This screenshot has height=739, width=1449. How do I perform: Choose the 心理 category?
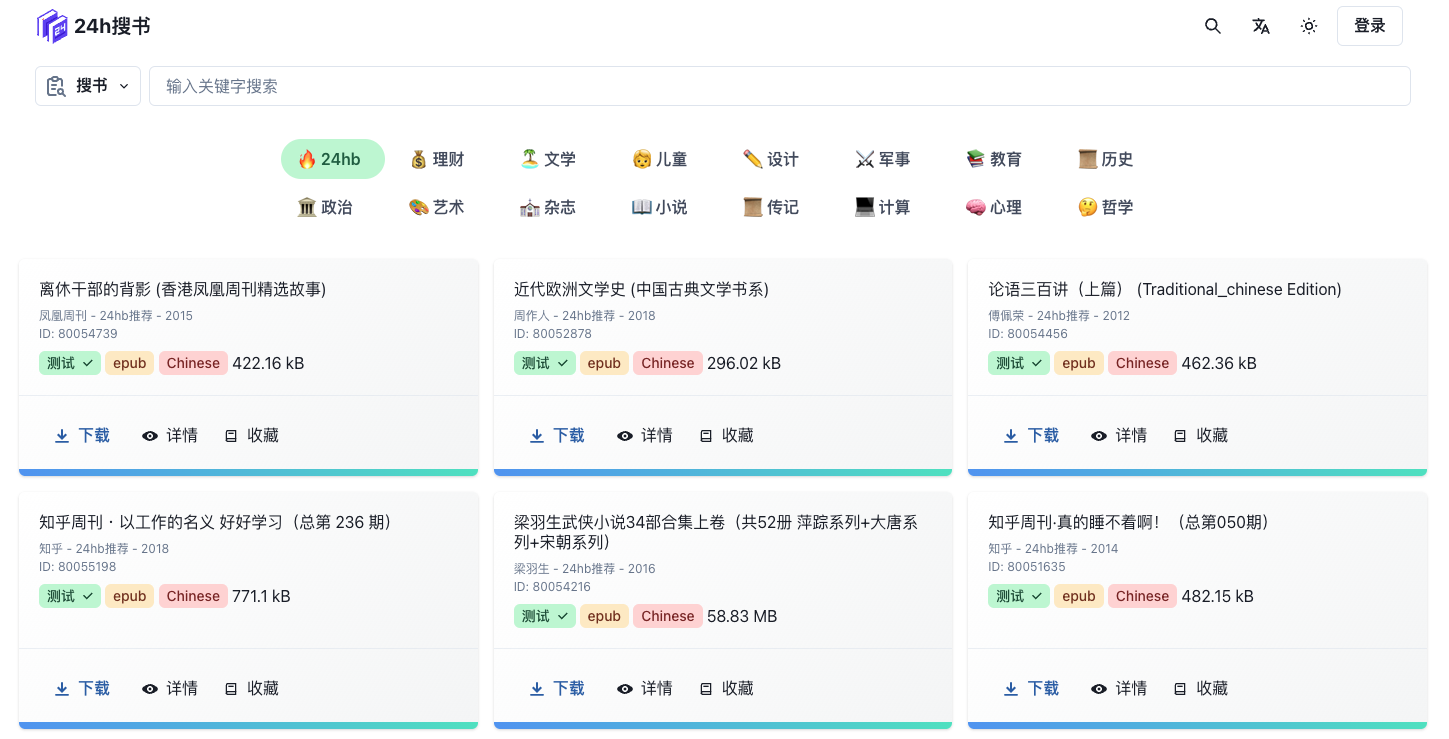[994, 207]
